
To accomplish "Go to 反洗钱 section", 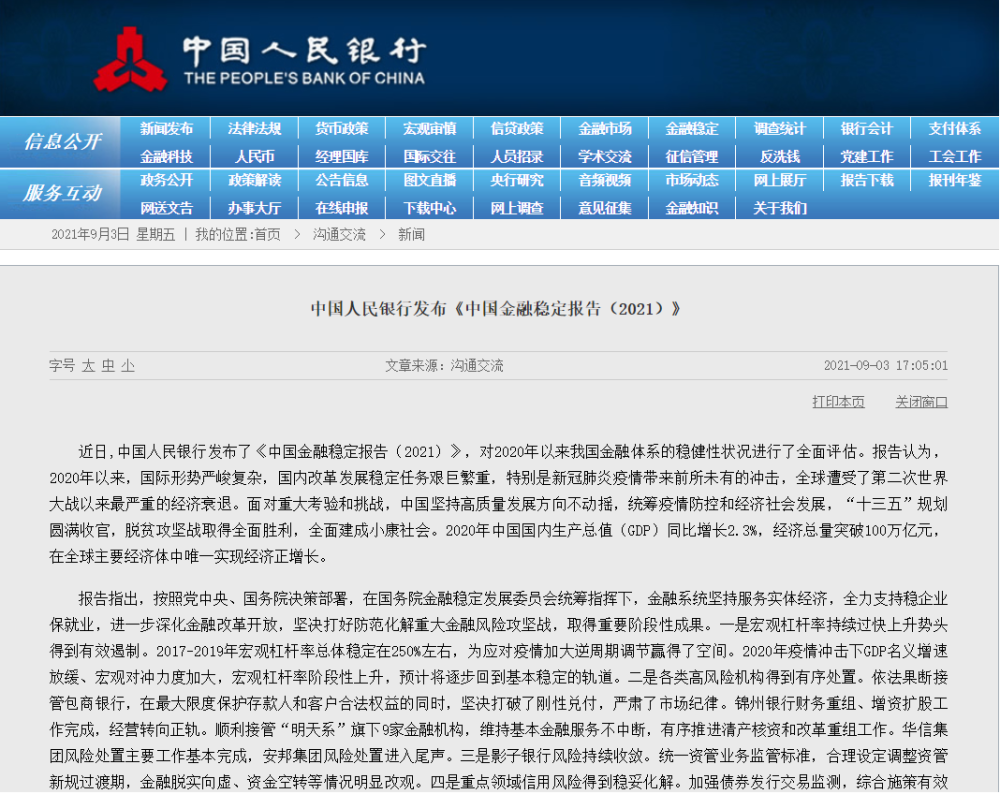I will (779, 156).
